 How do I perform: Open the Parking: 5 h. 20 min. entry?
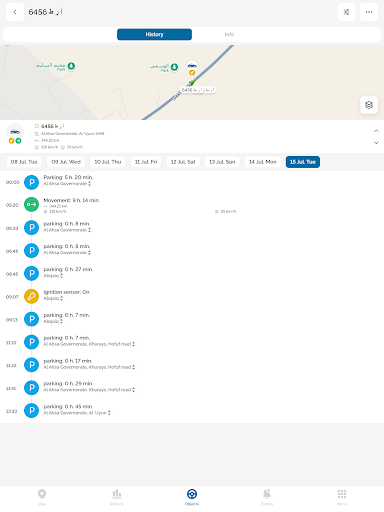(68, 177)
